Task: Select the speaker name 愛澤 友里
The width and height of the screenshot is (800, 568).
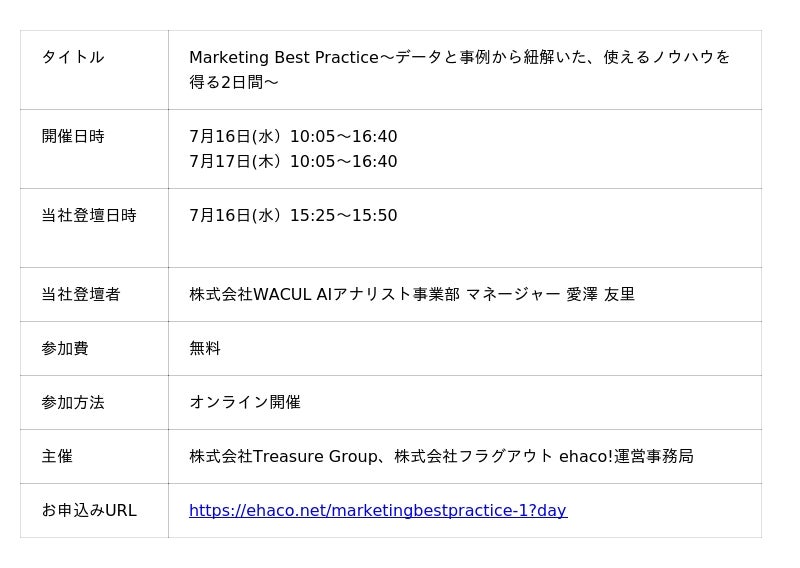Action: [x=601, y=294]
